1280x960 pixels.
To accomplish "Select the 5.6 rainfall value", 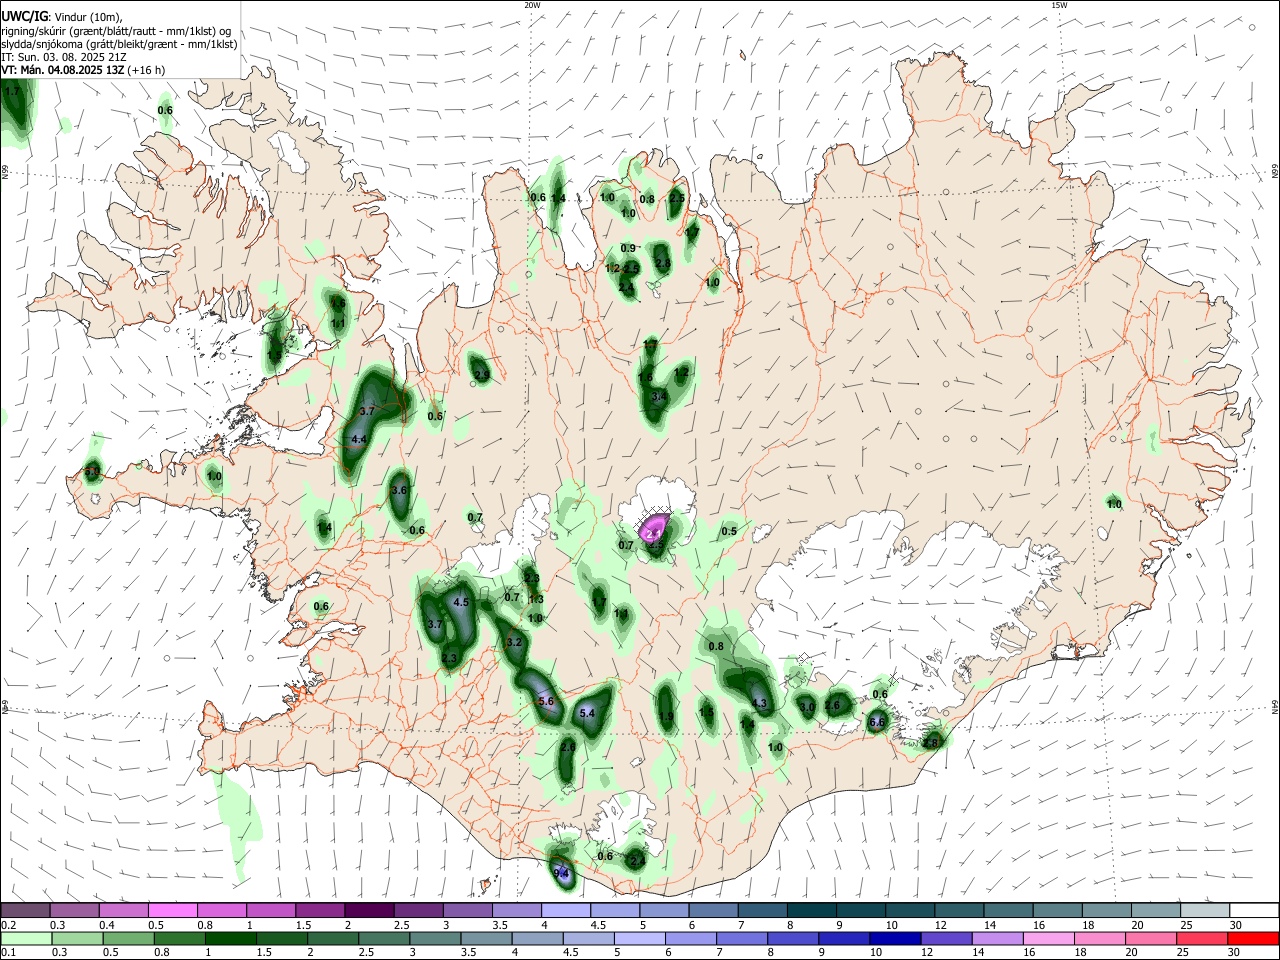I will pyautogui.click(x=546, y=702).
